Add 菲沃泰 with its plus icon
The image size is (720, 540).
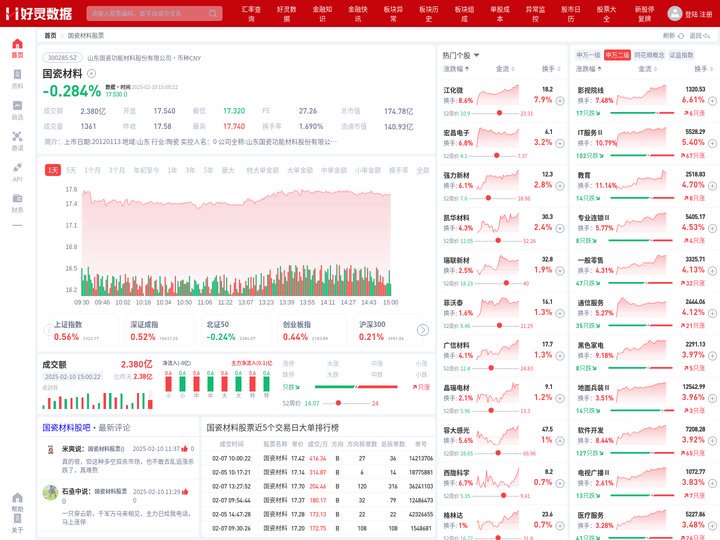[x=560, y=313]
